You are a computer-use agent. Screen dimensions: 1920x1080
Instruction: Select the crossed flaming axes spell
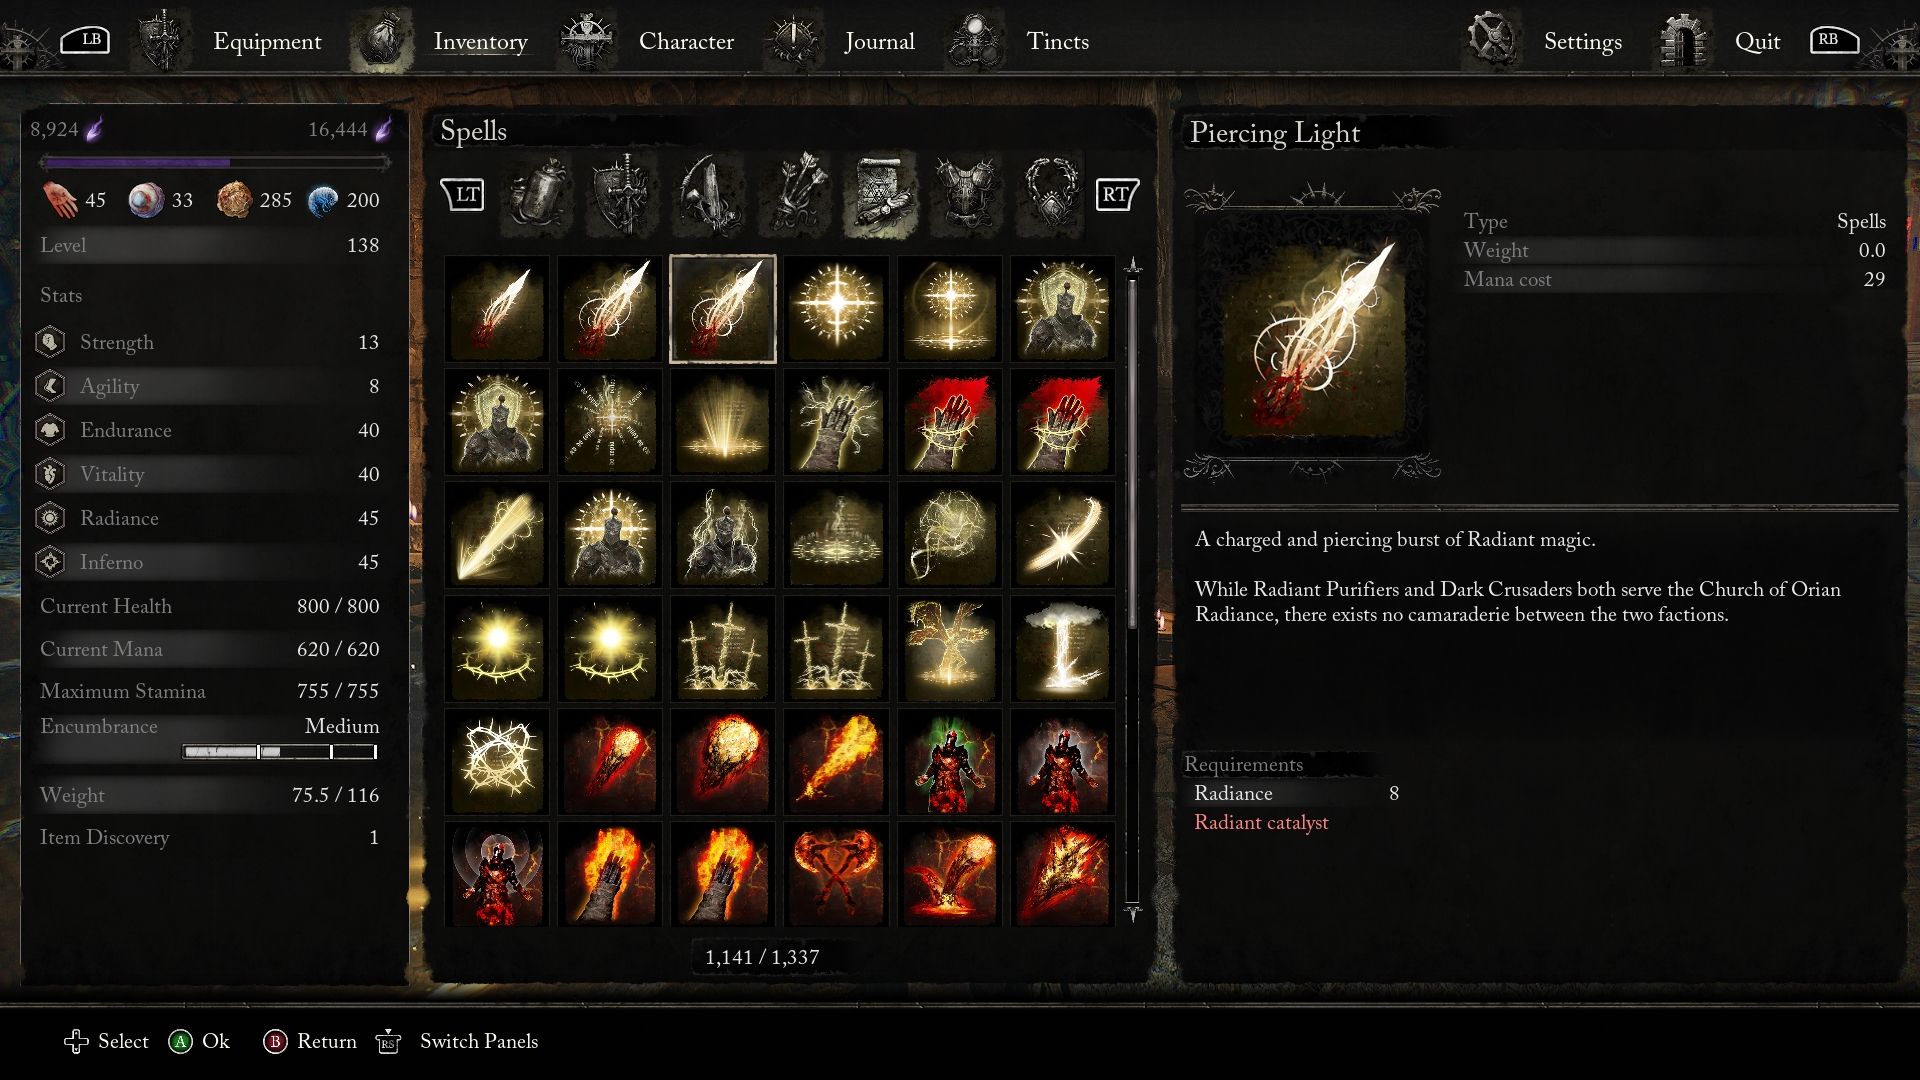pos(836,875)
